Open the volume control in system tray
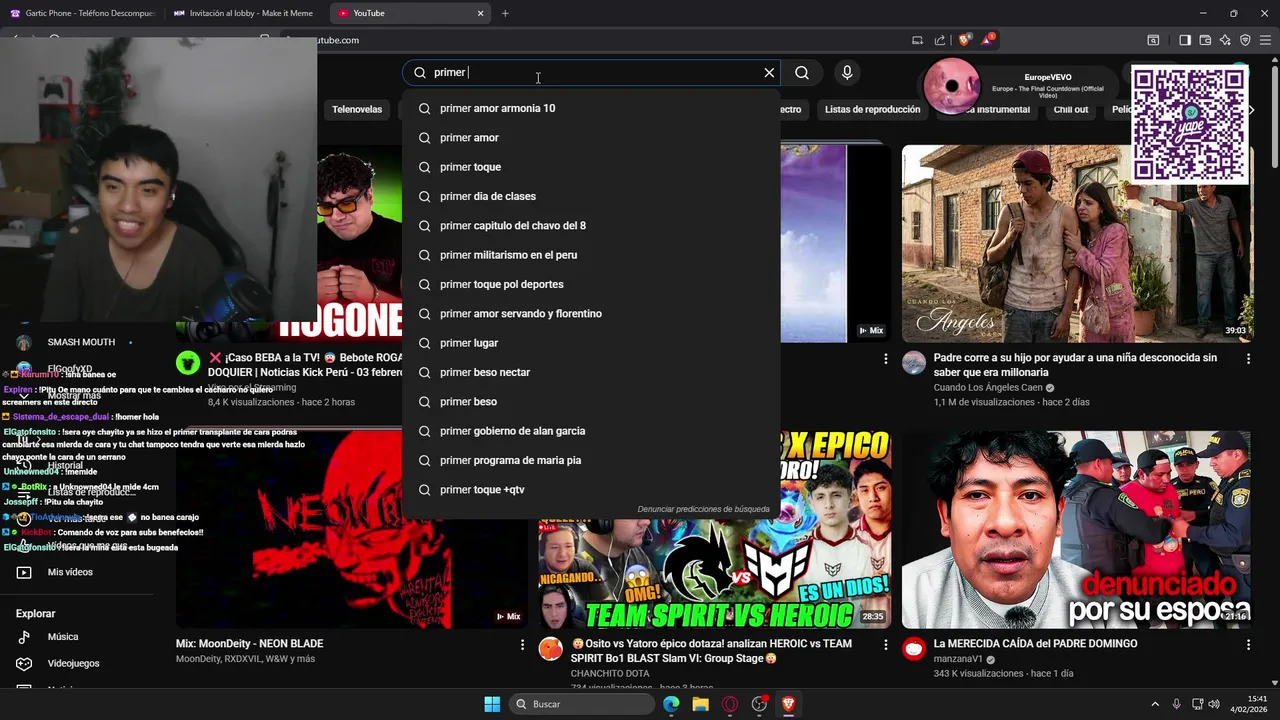Viewport: 1280px width, 720px height. [1214, 704]
